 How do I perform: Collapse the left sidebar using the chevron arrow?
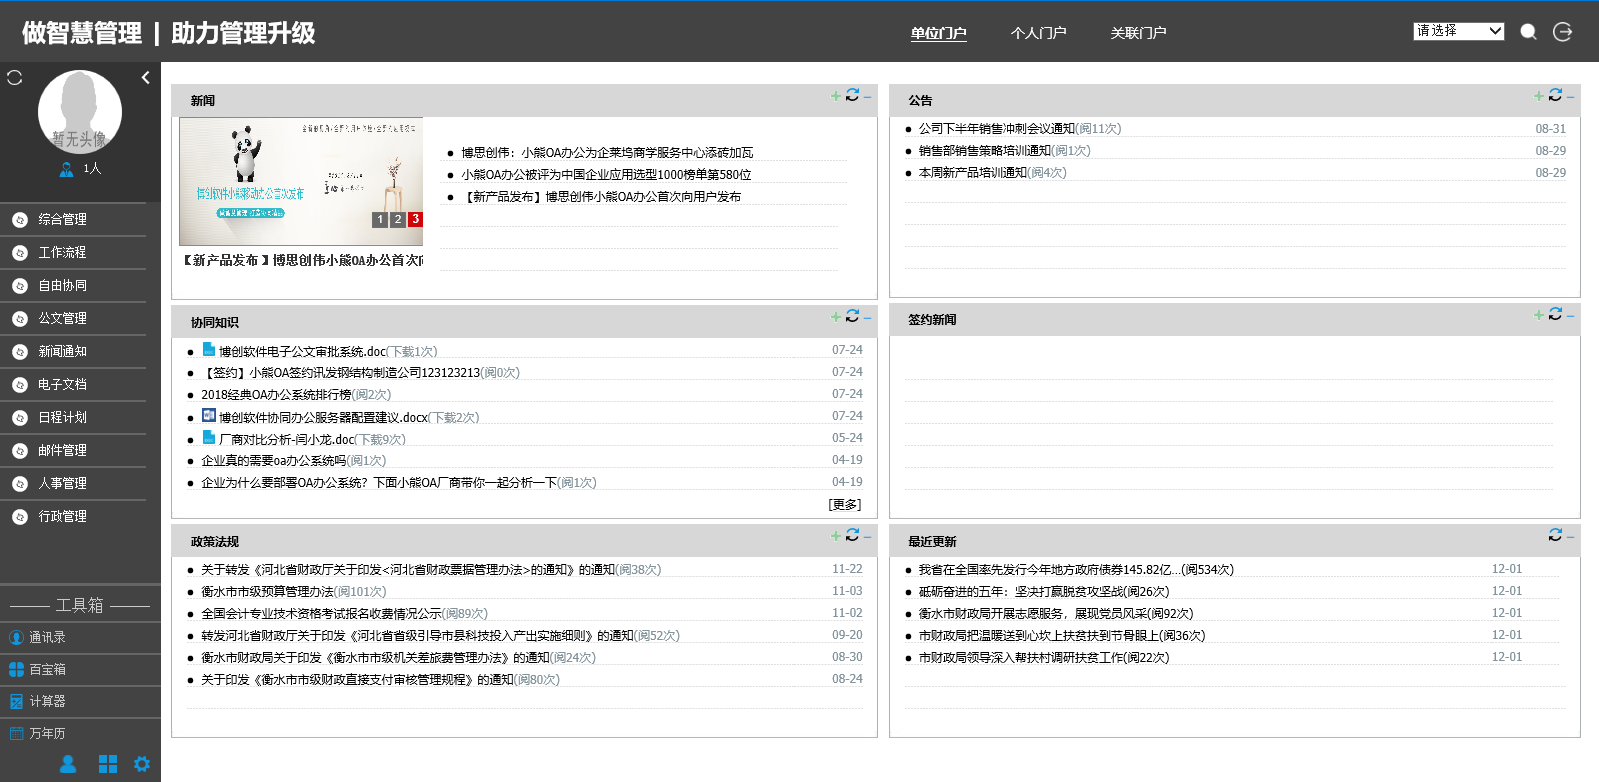point(146,77)
